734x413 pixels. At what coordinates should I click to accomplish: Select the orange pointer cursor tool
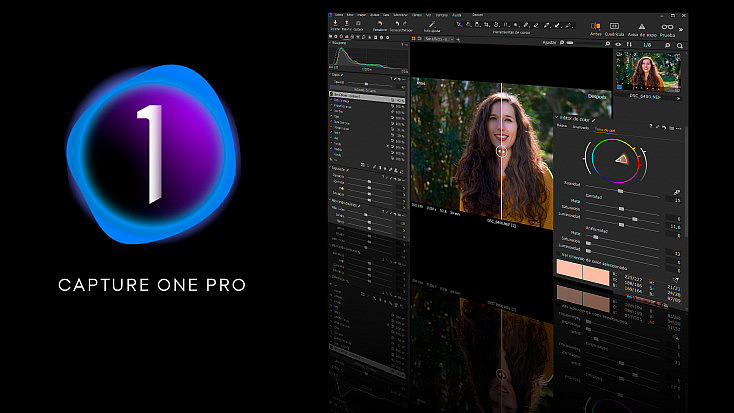point(459,25)
